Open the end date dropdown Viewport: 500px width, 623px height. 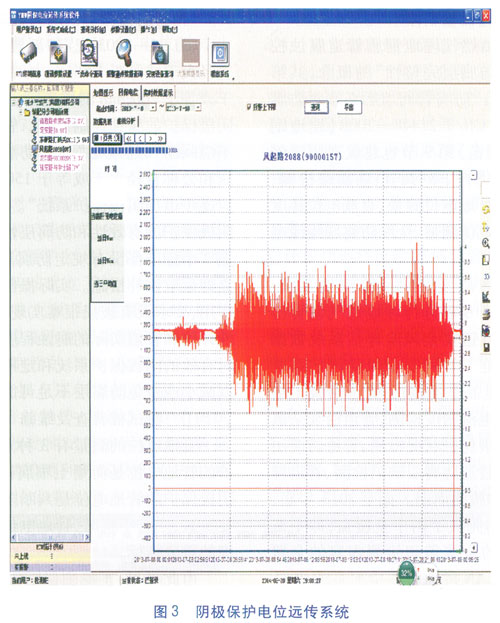tap(198, 108)
